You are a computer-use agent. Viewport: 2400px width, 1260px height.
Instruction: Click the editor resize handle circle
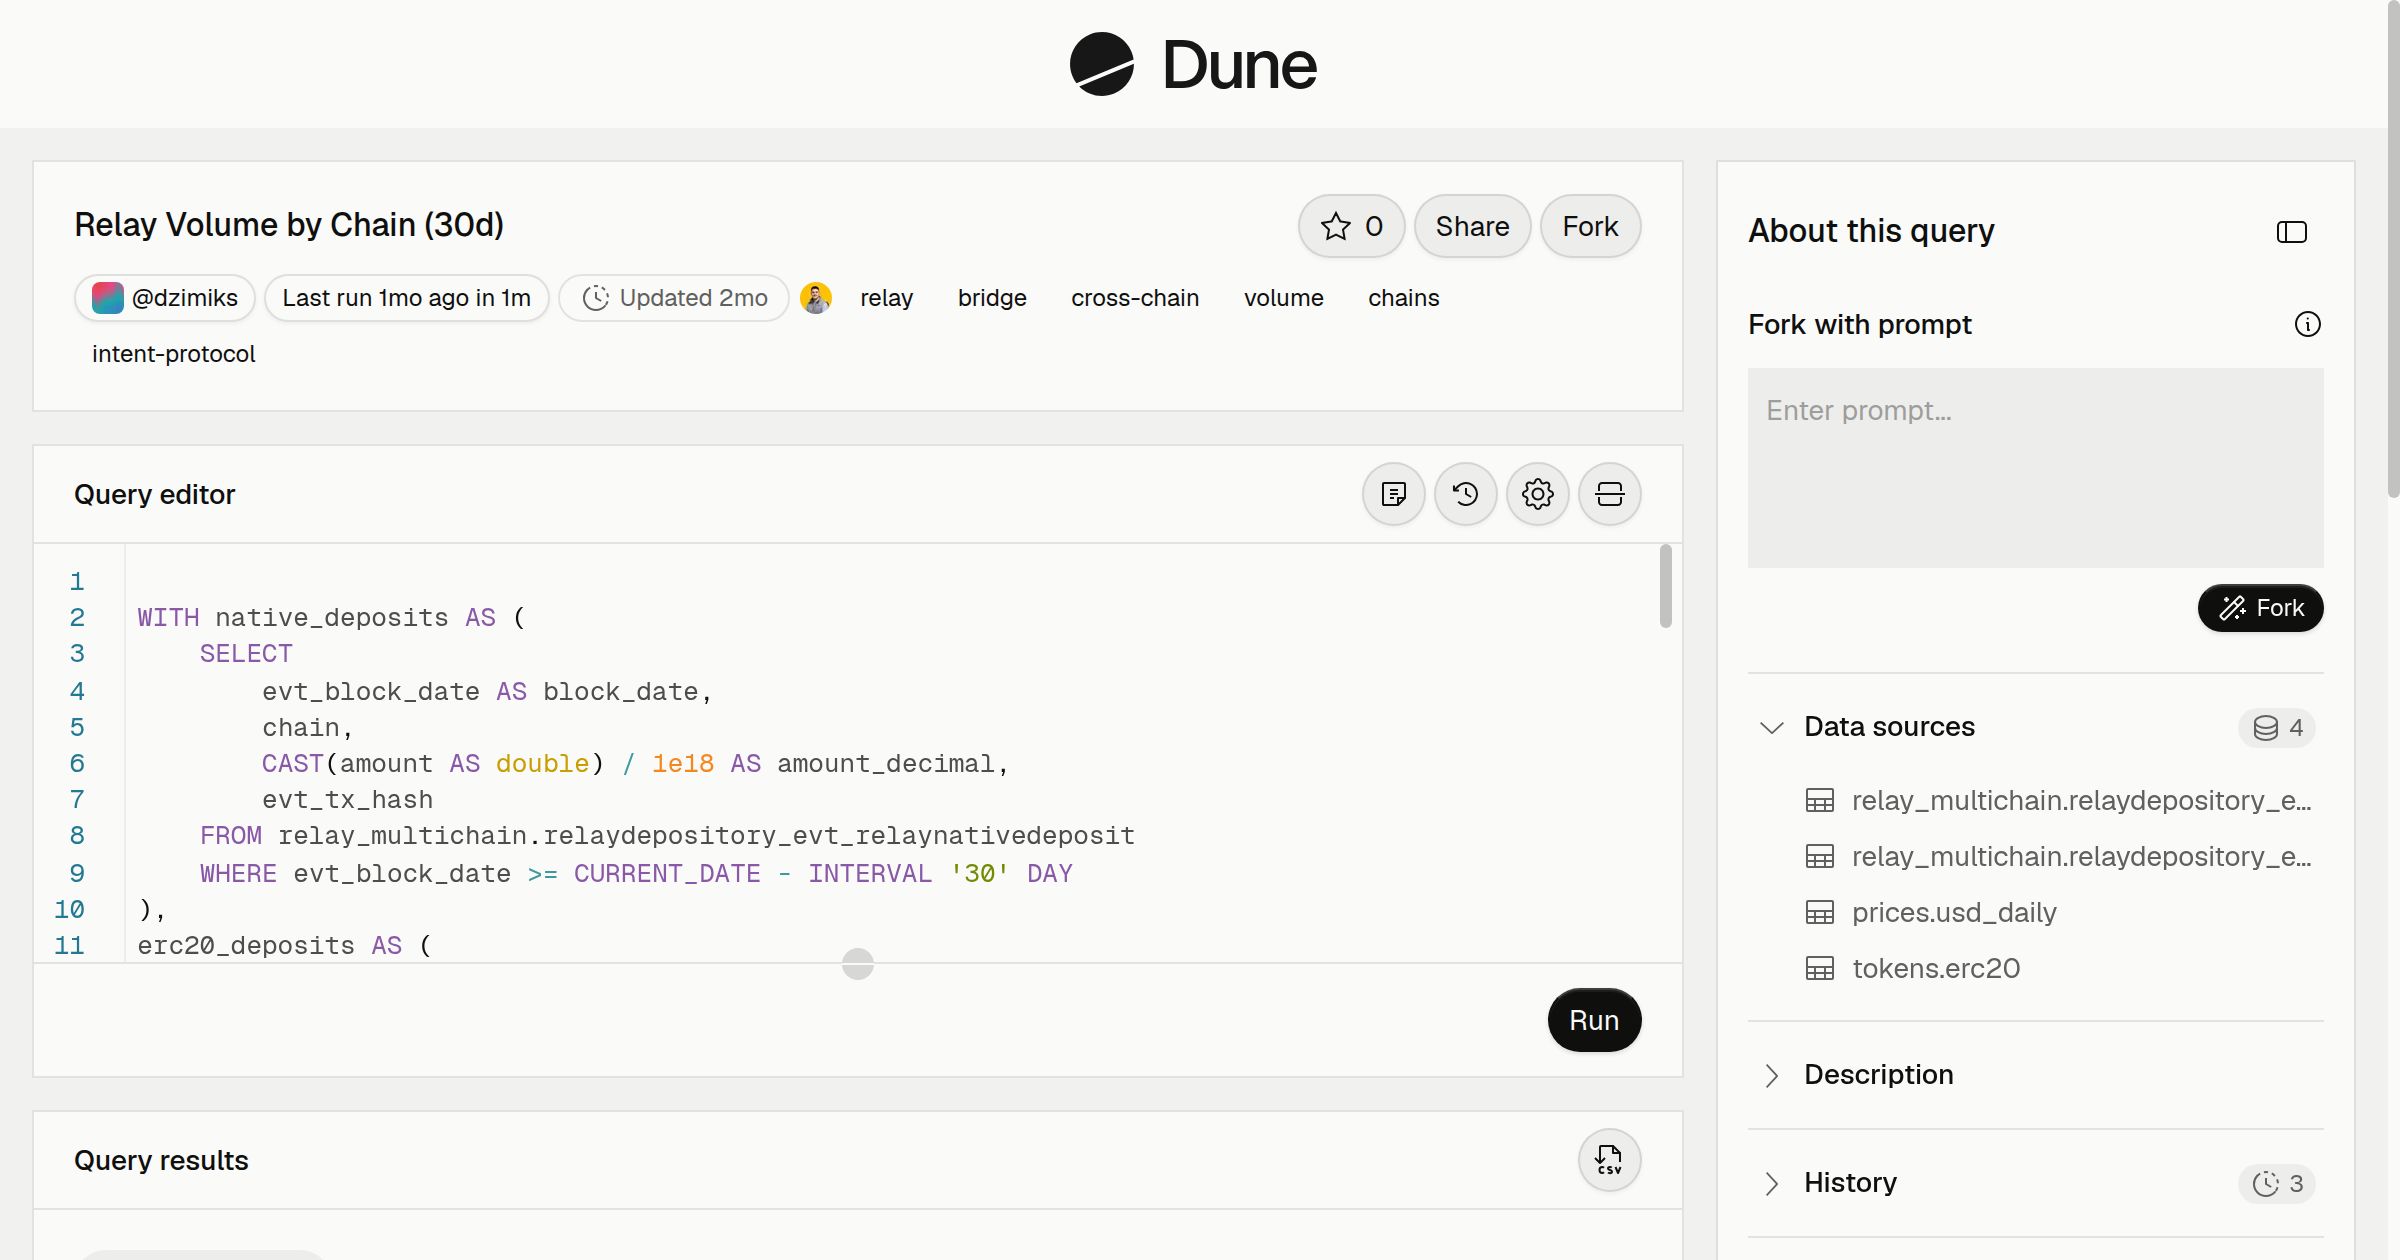pos(857,963)
